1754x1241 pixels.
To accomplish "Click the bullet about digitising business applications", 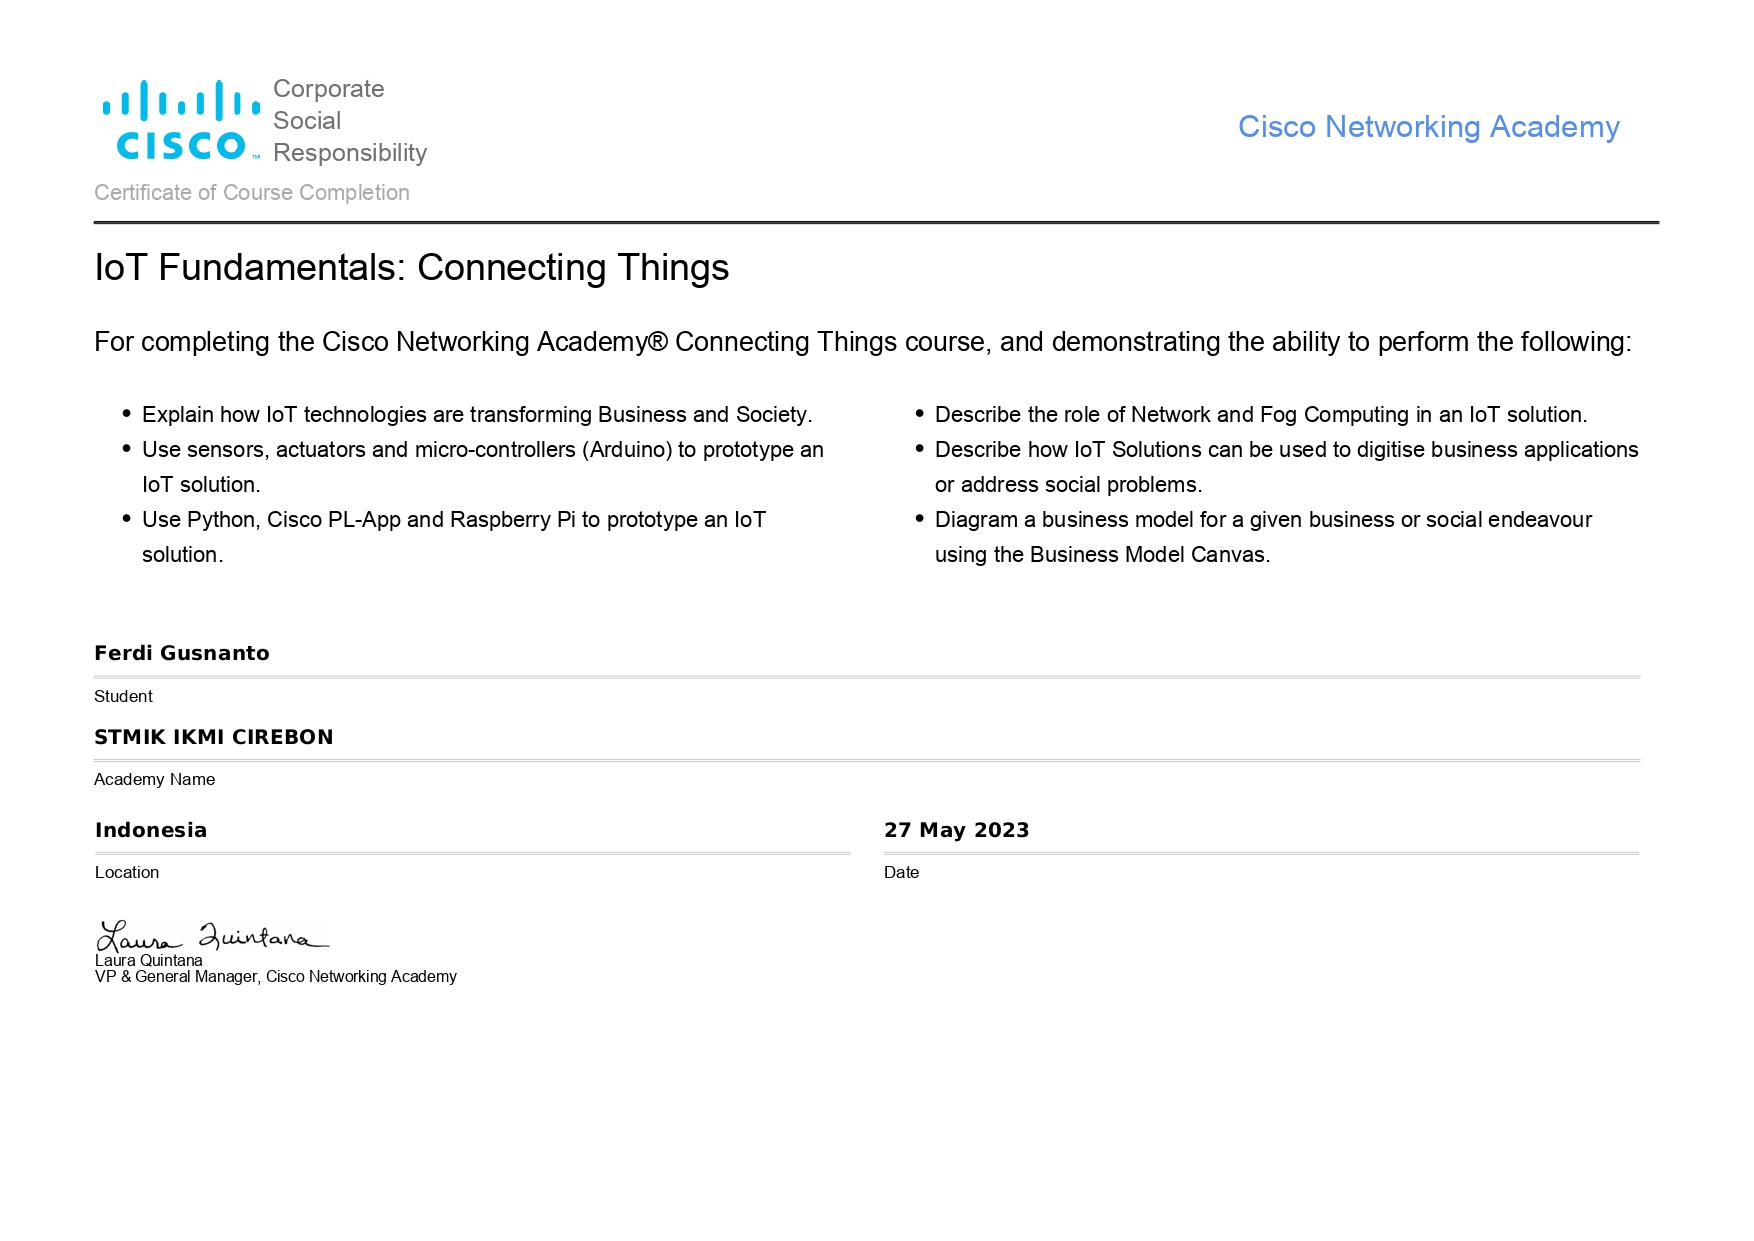I will click(1286, 450).
